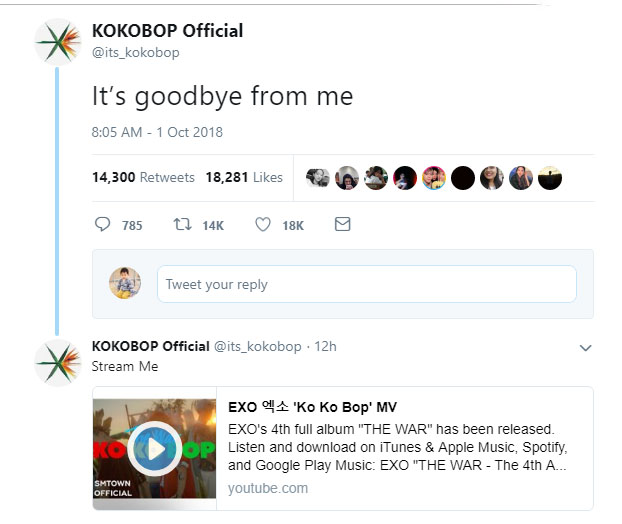
Task: Expand the tweet options chevron
Action: [x=585, y=348]
